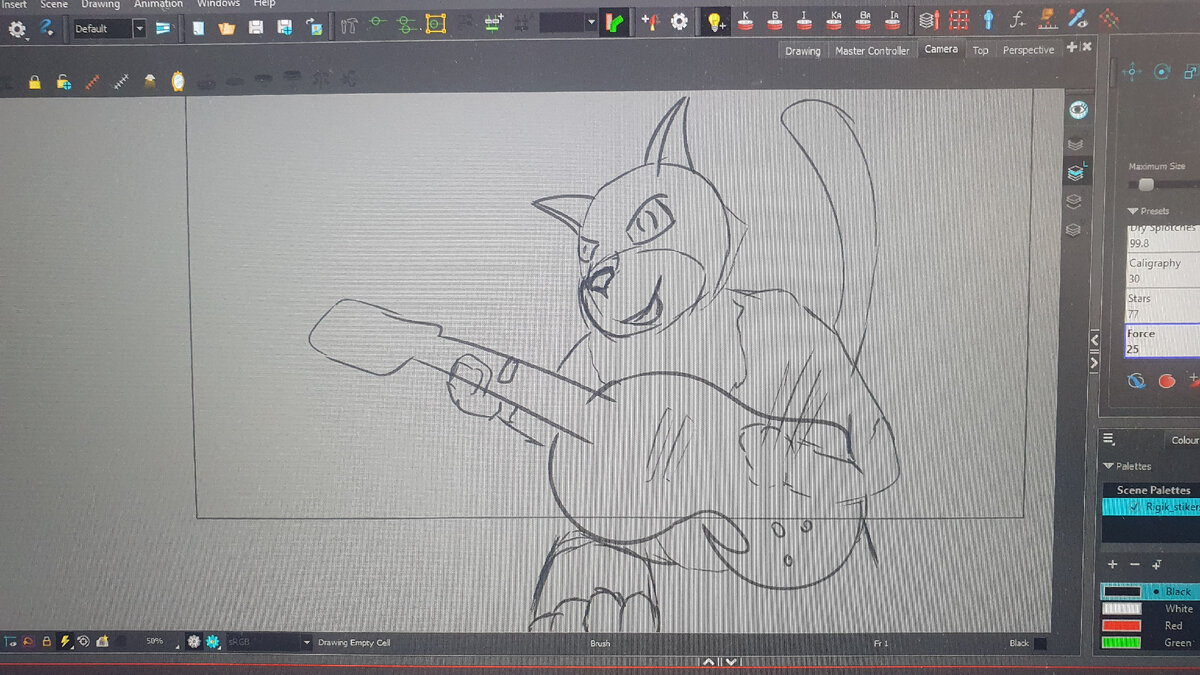Open the Workspace Manager icon
The image size is (1200, 675).
click(162, 27)
